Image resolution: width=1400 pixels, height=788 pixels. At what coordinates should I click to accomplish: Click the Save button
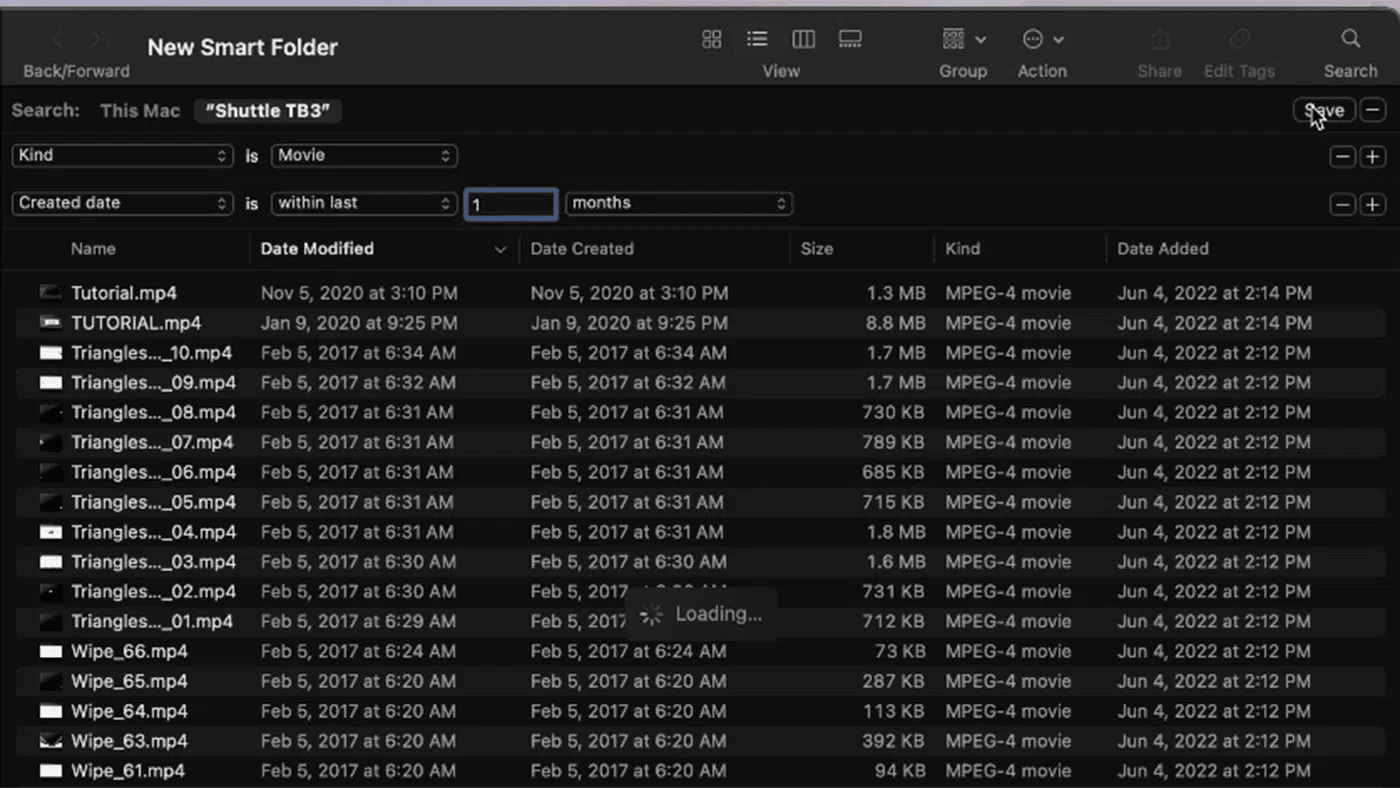pyautogui.click(x=1324, y=110)
